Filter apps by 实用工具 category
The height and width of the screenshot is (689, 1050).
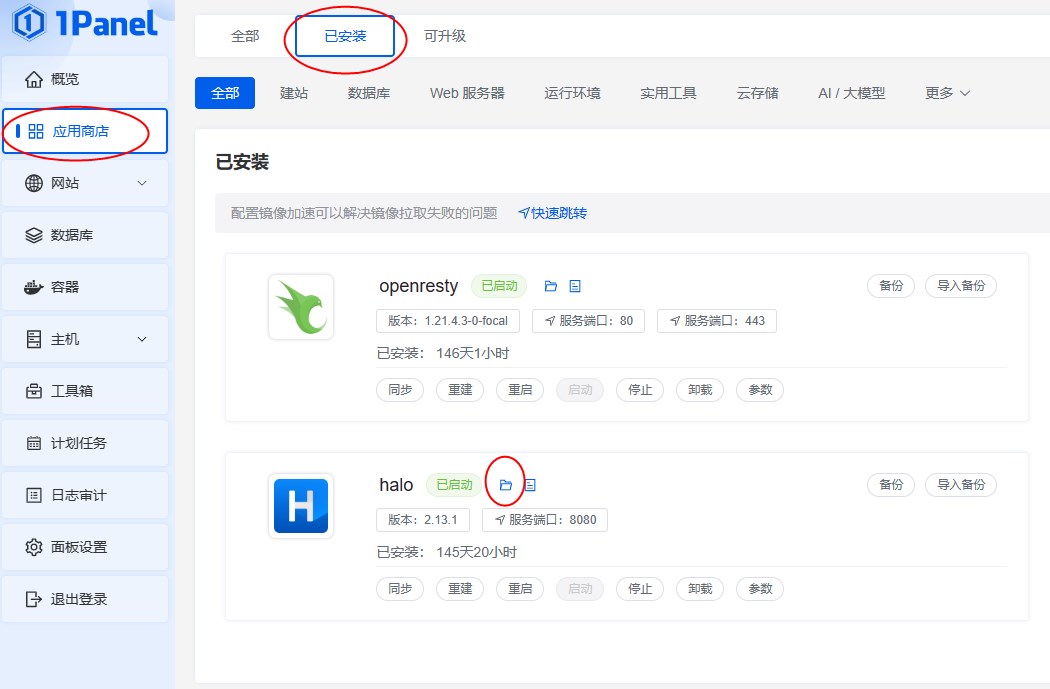668,93
